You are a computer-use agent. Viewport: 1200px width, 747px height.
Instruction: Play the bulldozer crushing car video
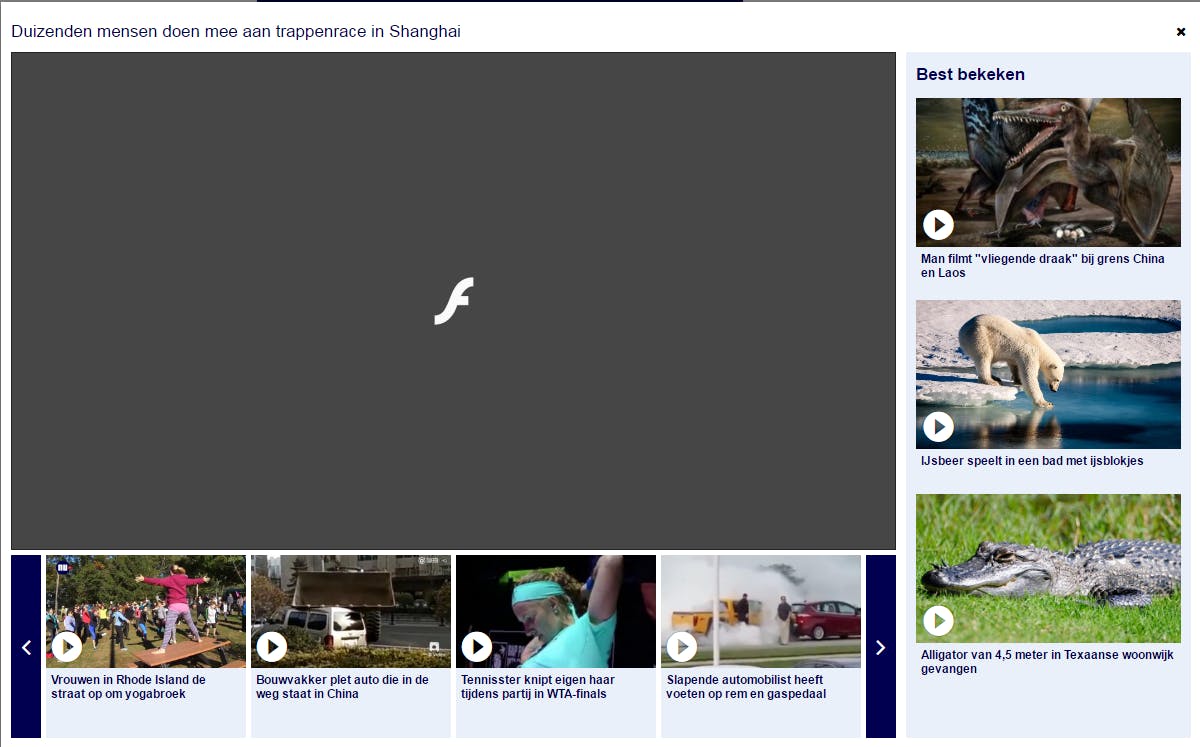(x=272, y=647)
